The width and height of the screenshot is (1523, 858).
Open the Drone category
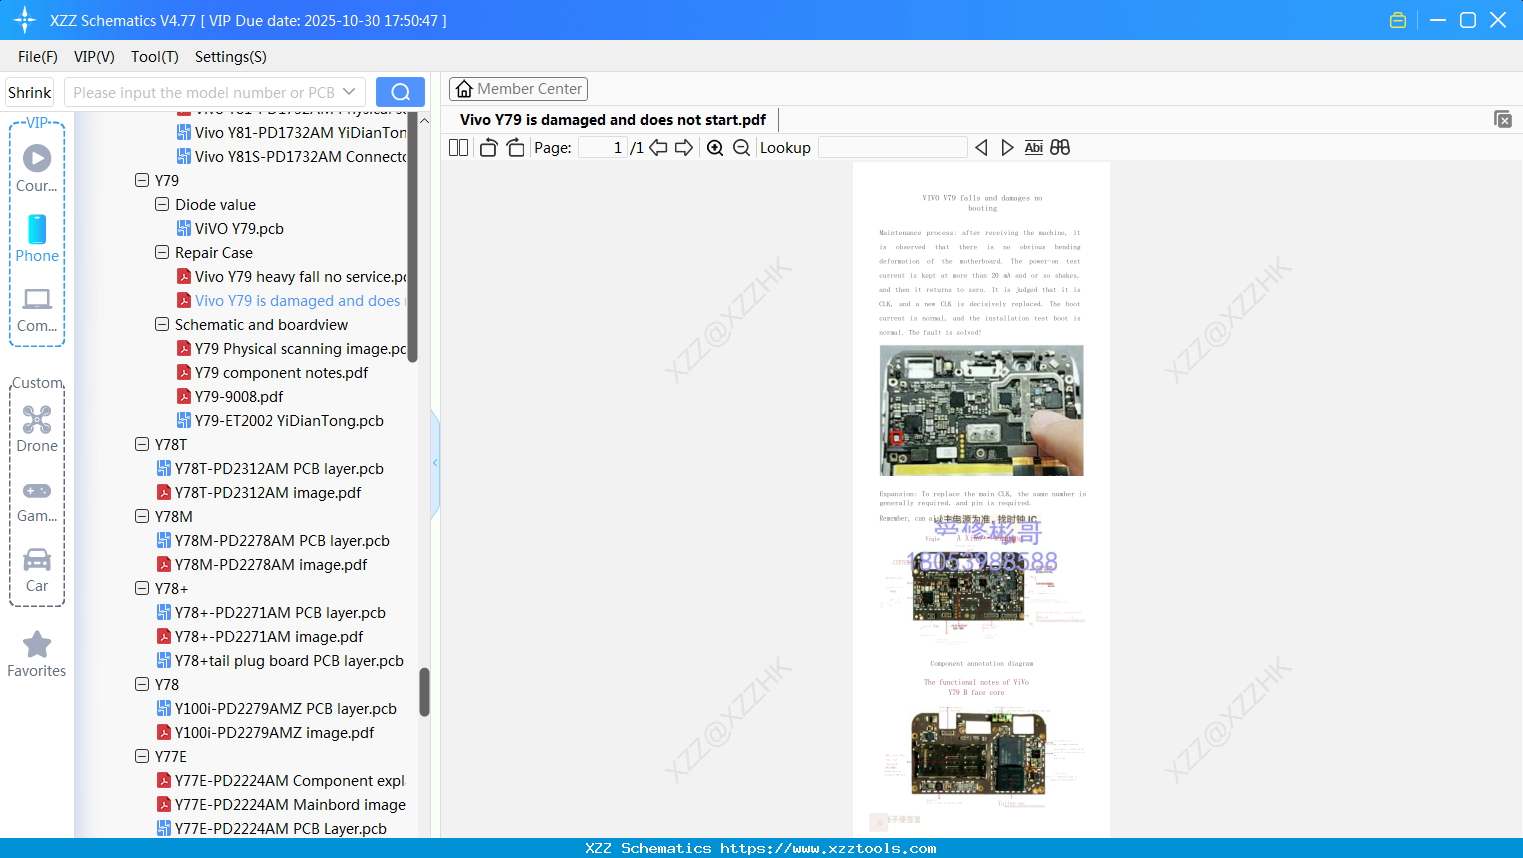pyautogui.click(x=37, y=428)
